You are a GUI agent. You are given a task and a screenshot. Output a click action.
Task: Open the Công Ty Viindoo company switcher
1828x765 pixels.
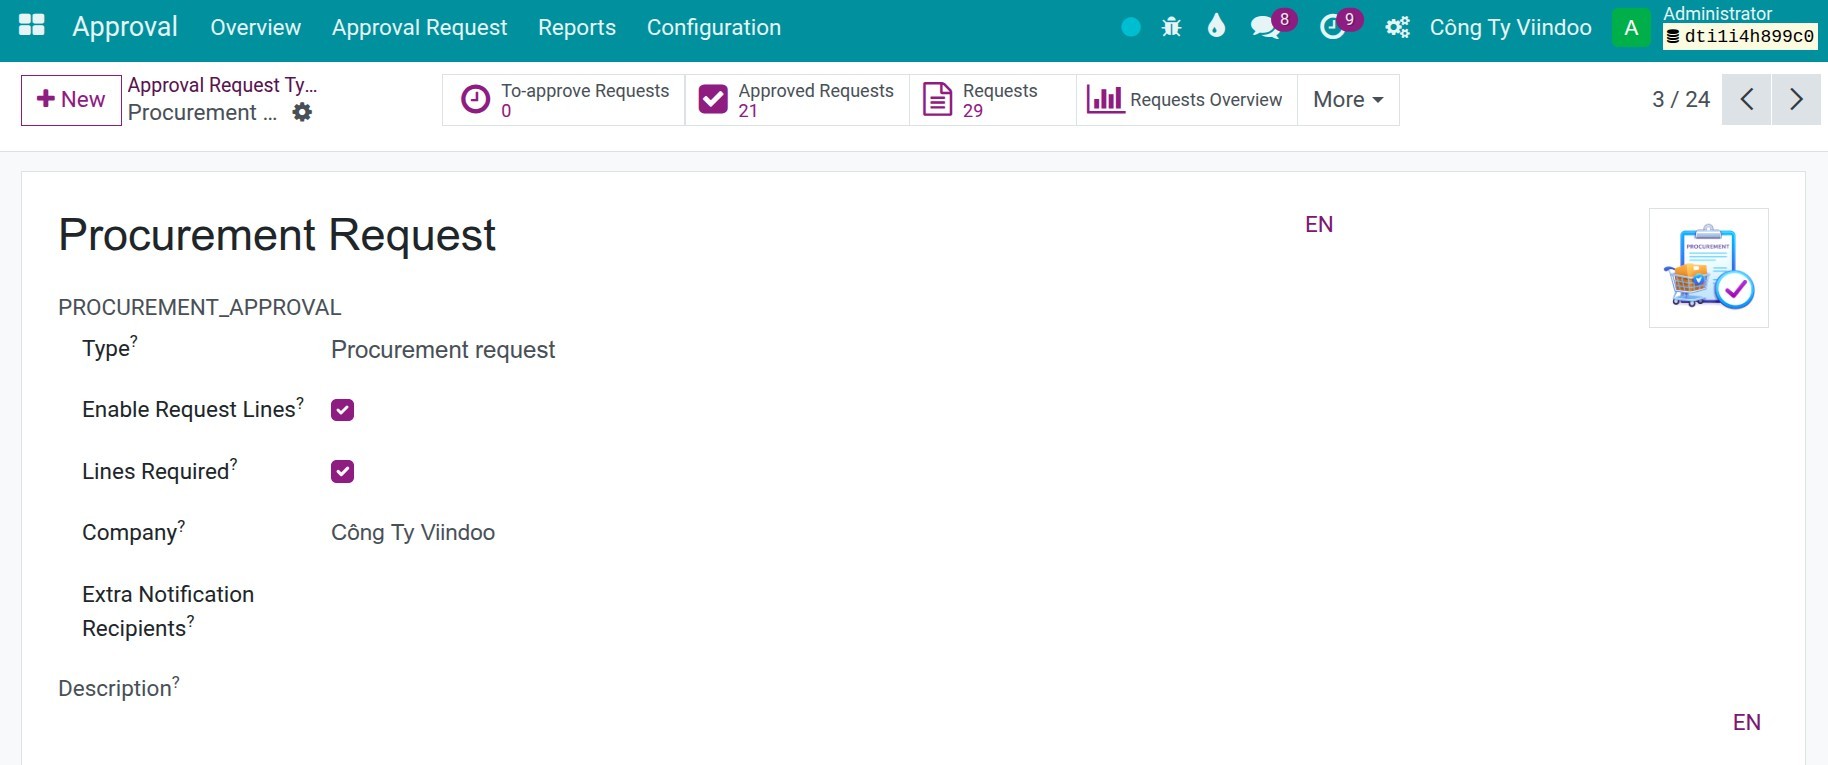(x=1510, y=27)
